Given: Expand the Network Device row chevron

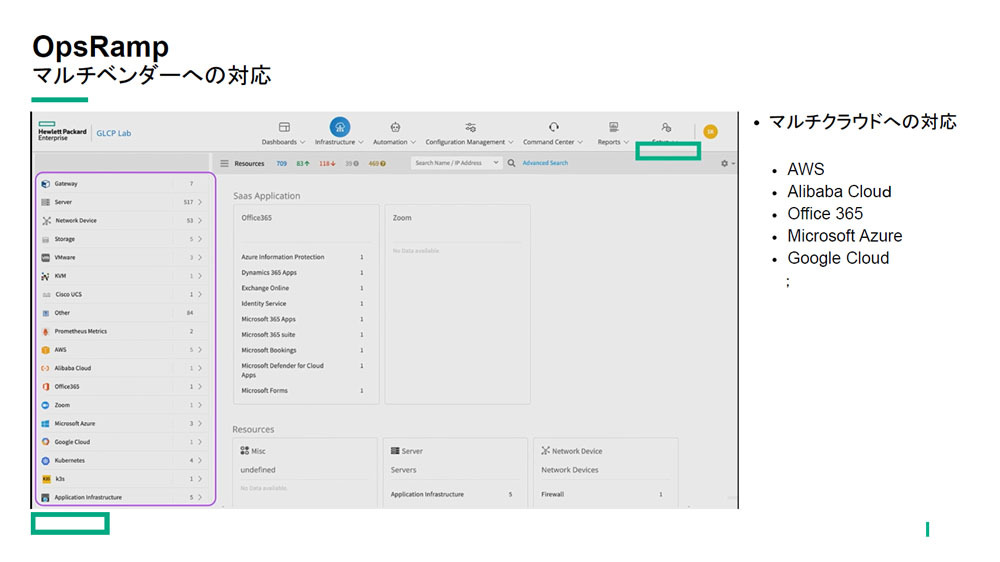Looking at the screenshot, I should [200, 221].
